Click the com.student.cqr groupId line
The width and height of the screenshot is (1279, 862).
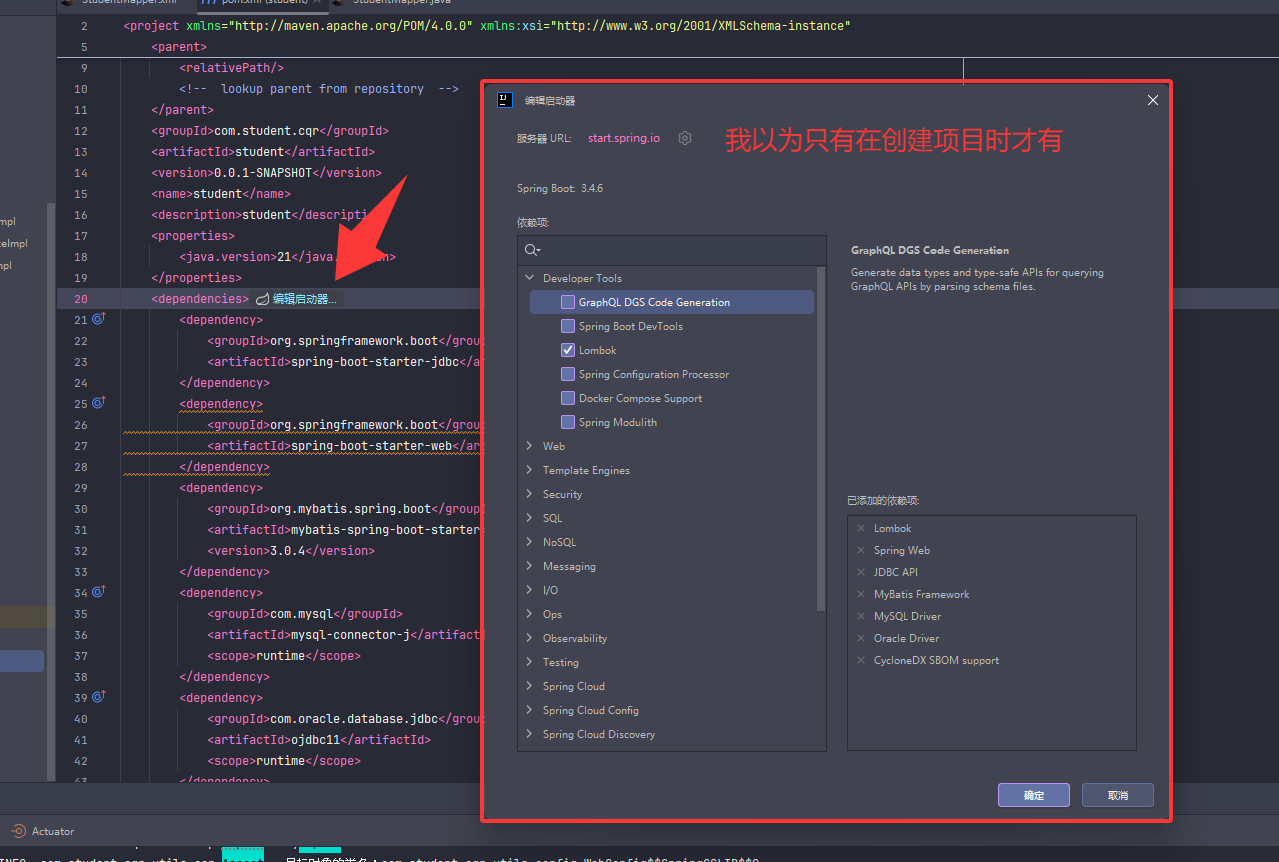pyautogui.click(x=270, y=131)
